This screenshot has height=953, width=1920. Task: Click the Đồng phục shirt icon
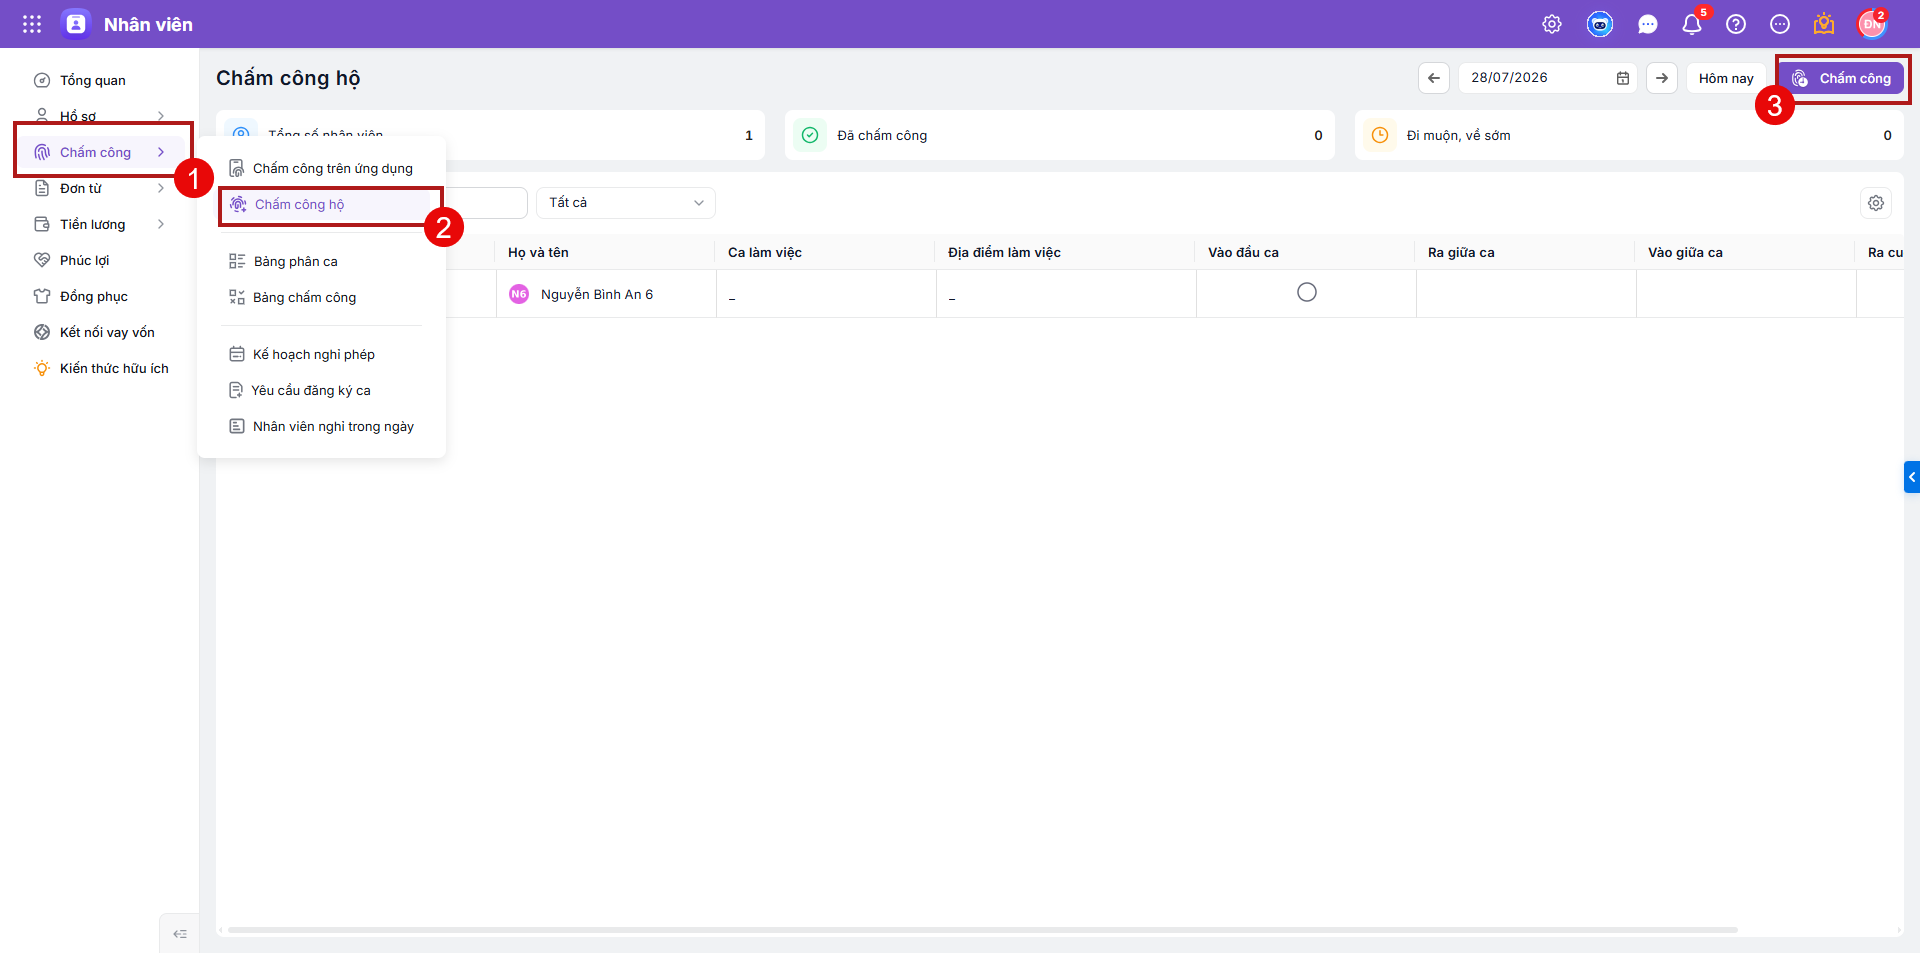point(42,296)
